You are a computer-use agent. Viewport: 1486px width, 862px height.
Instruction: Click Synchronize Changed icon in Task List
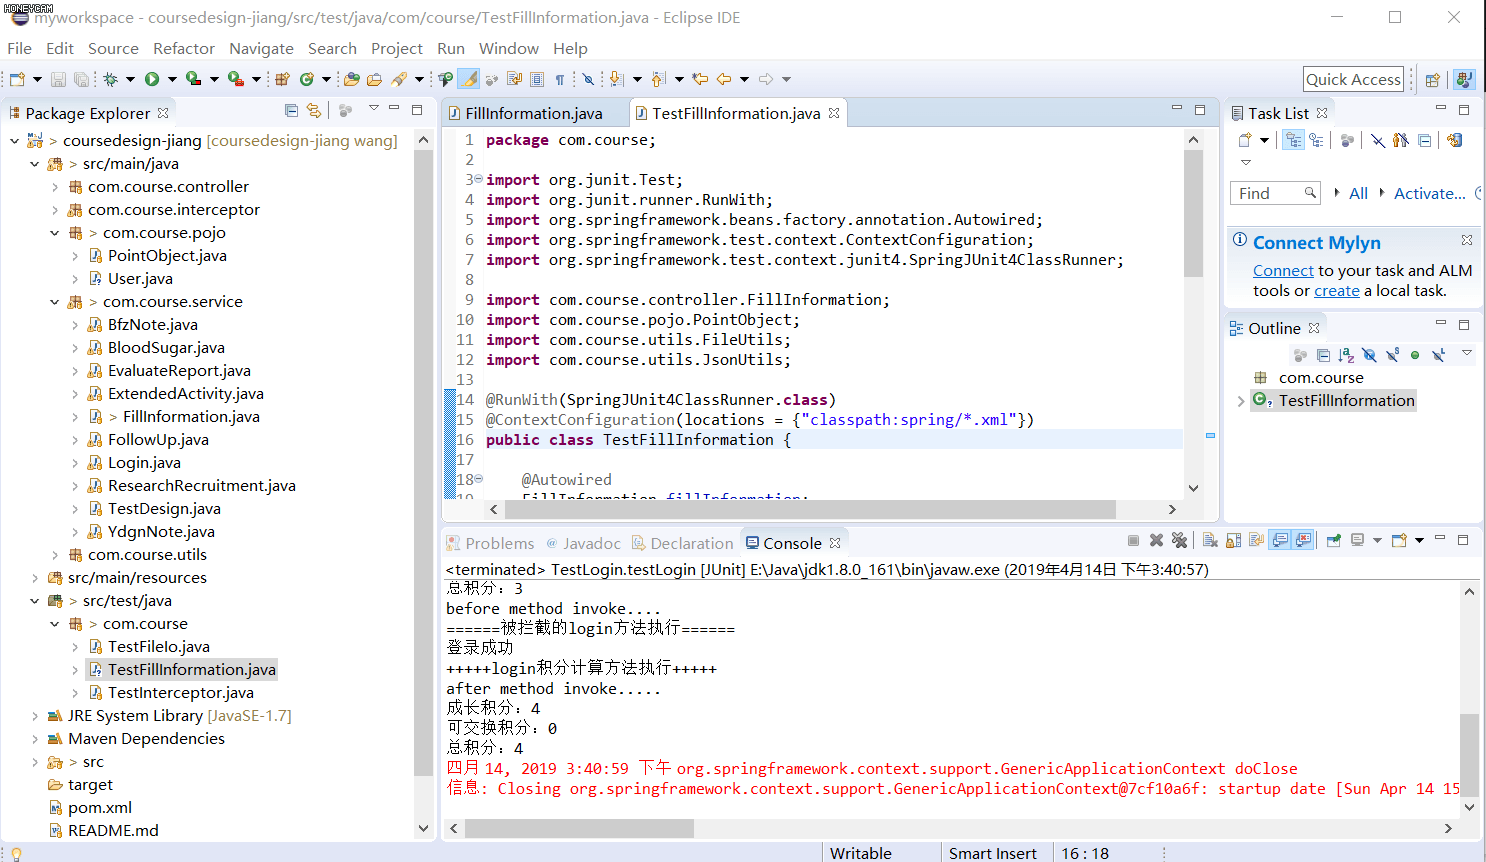pyautogui.click(x=1454, y=140)
